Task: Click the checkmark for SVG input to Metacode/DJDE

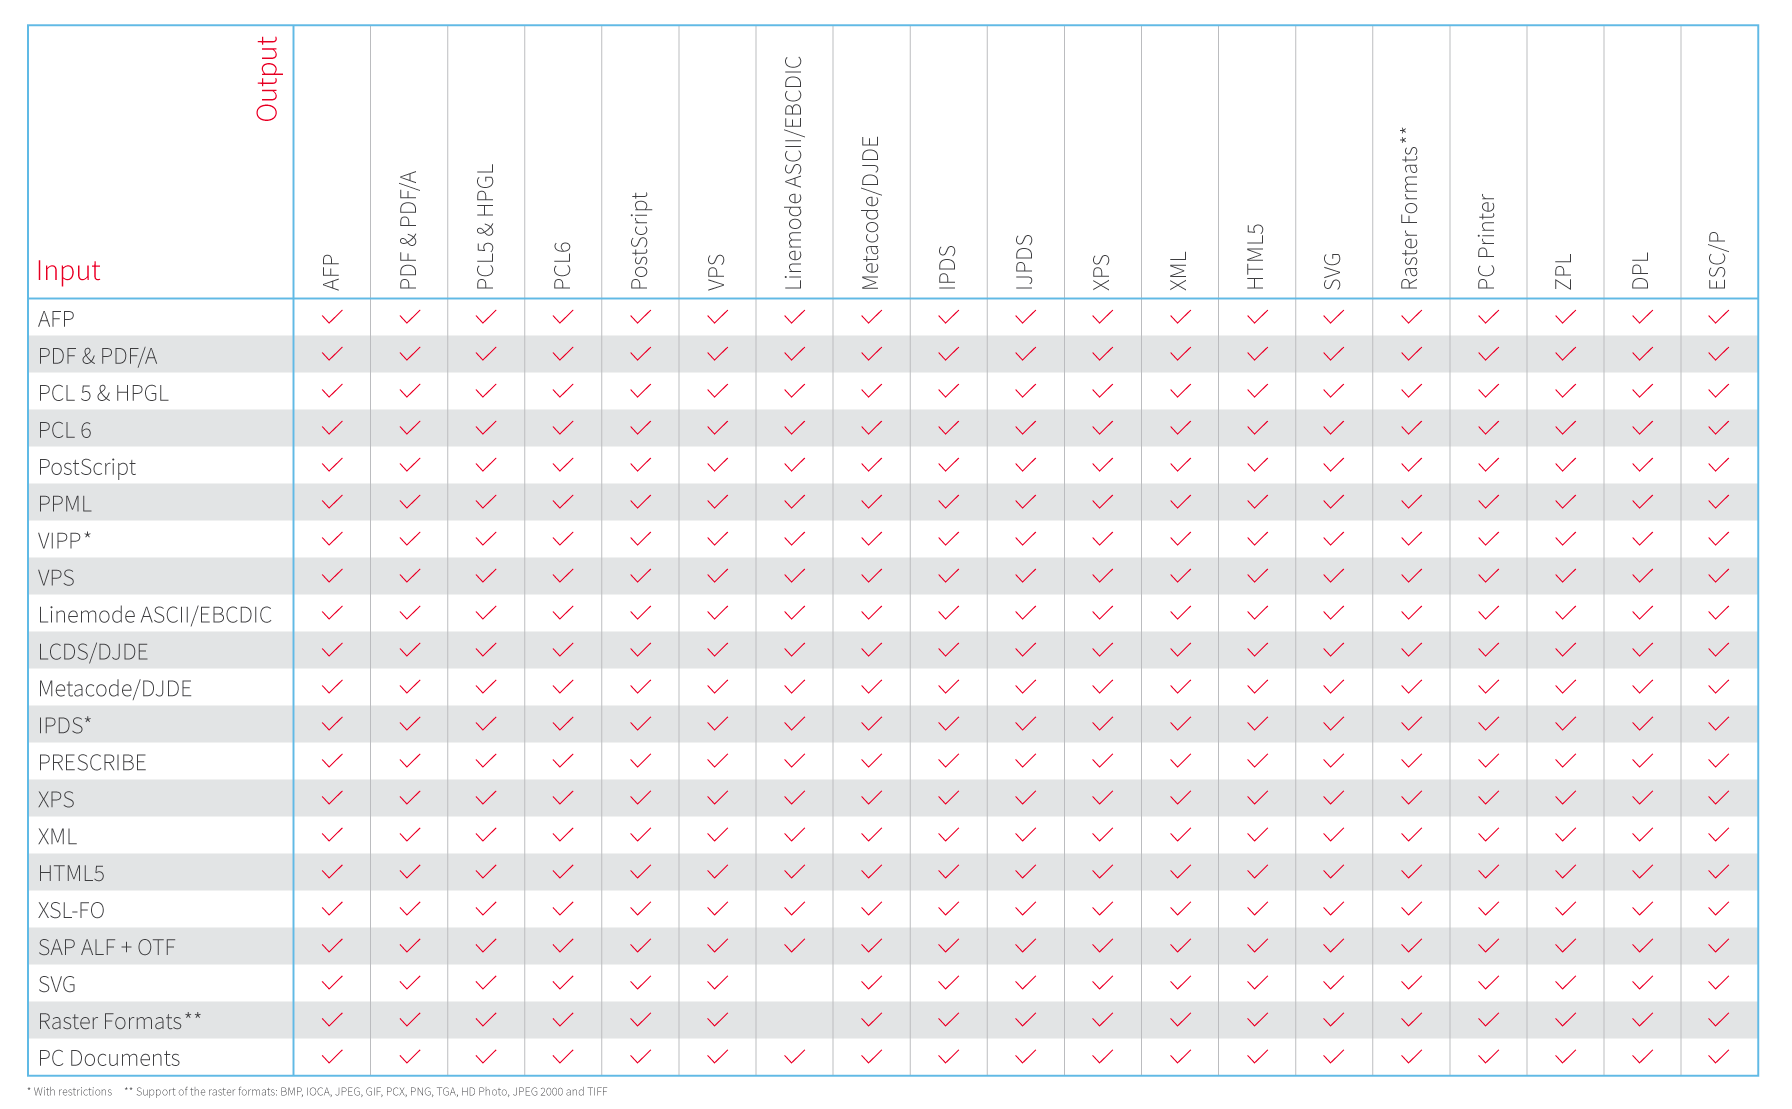Action: coord(871,983)
